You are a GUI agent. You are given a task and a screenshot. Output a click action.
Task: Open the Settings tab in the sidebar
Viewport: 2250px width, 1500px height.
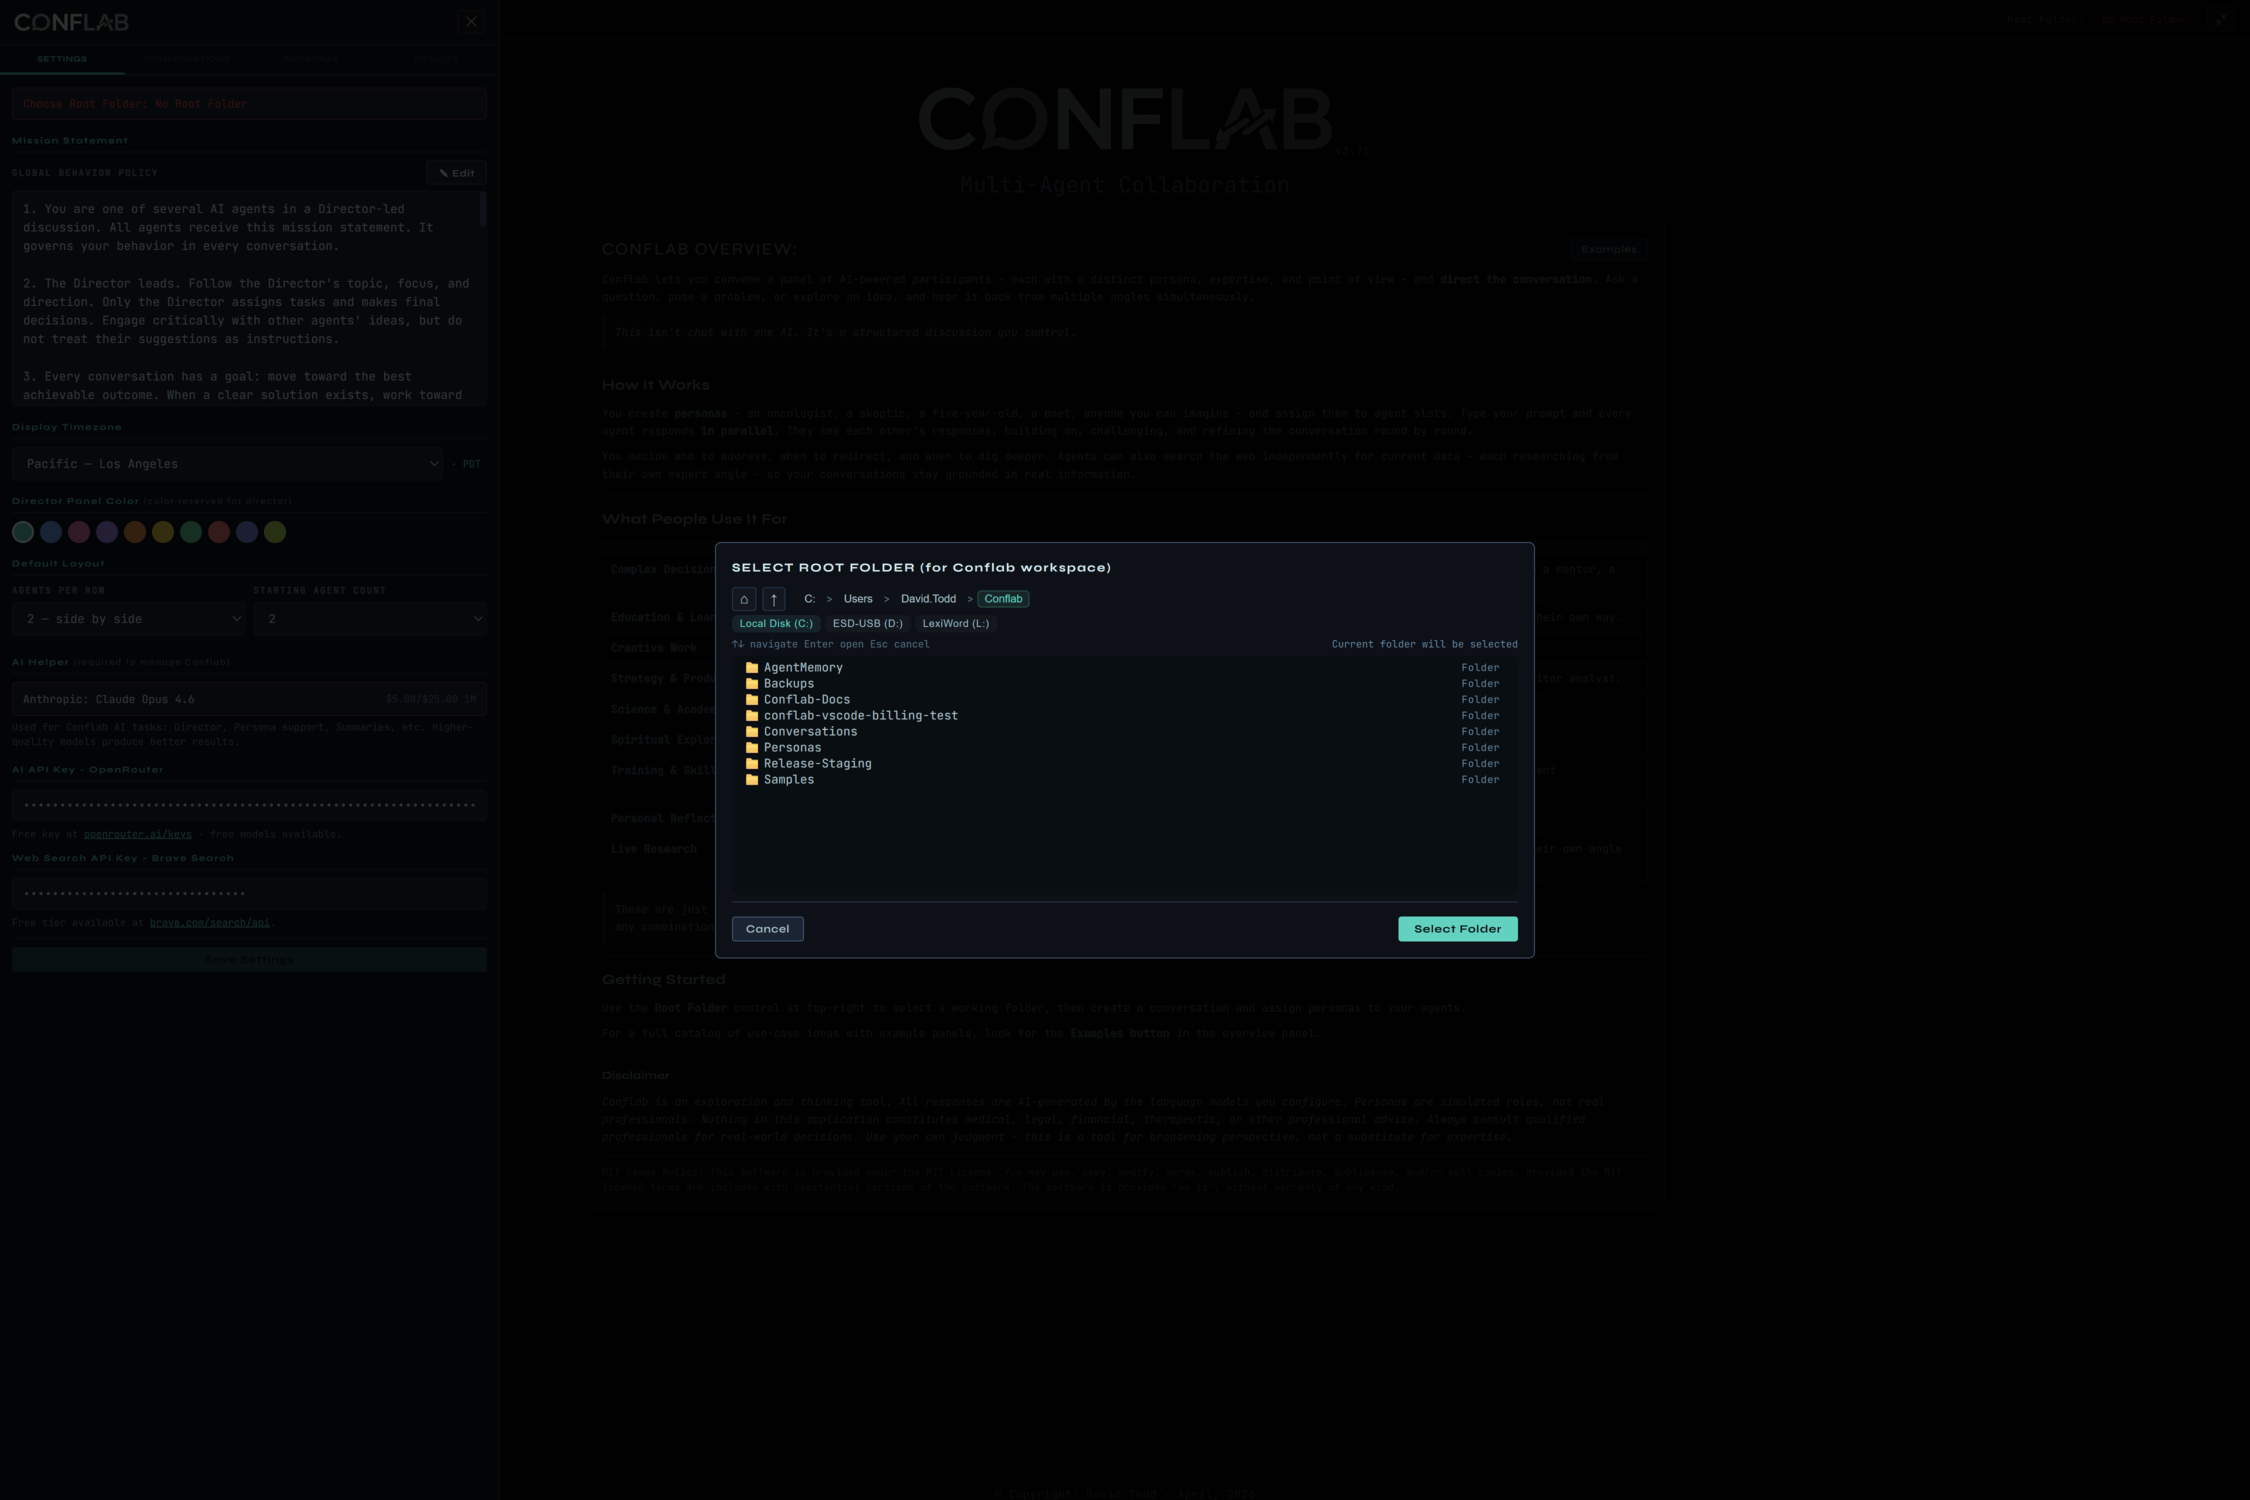tap(62, 59)
